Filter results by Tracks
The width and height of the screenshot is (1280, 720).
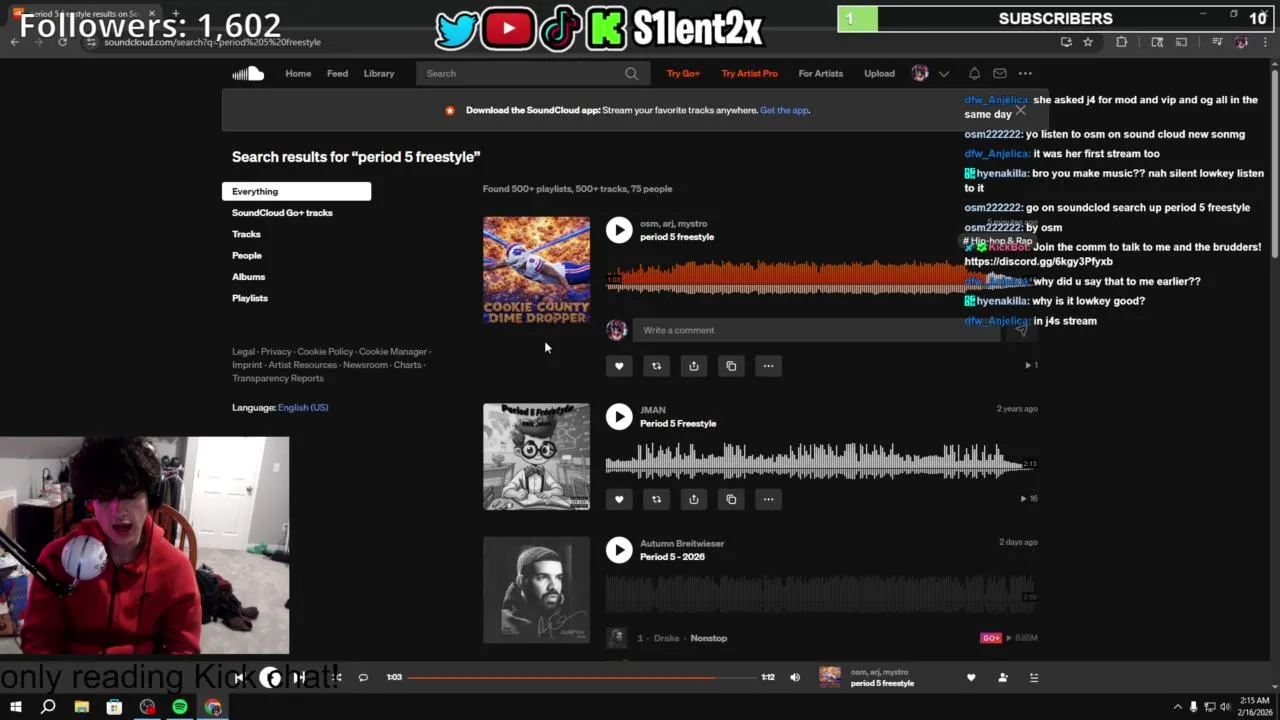246,234
